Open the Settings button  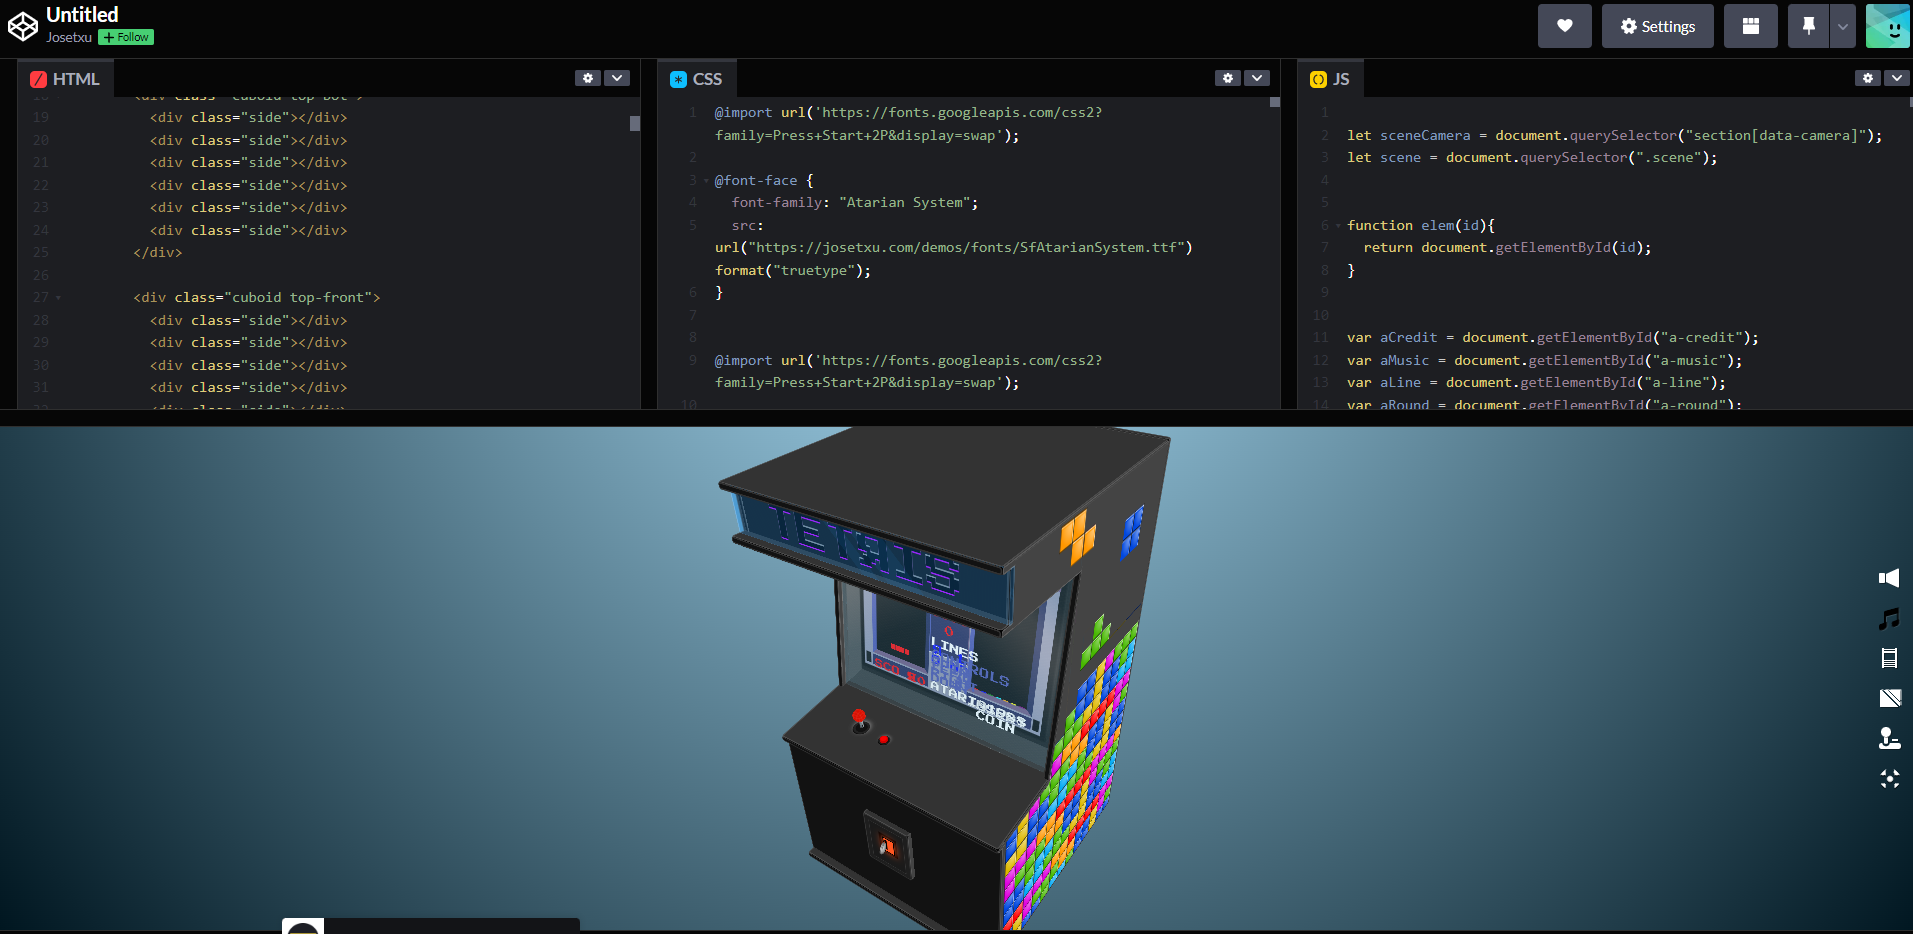[1658, 26]
